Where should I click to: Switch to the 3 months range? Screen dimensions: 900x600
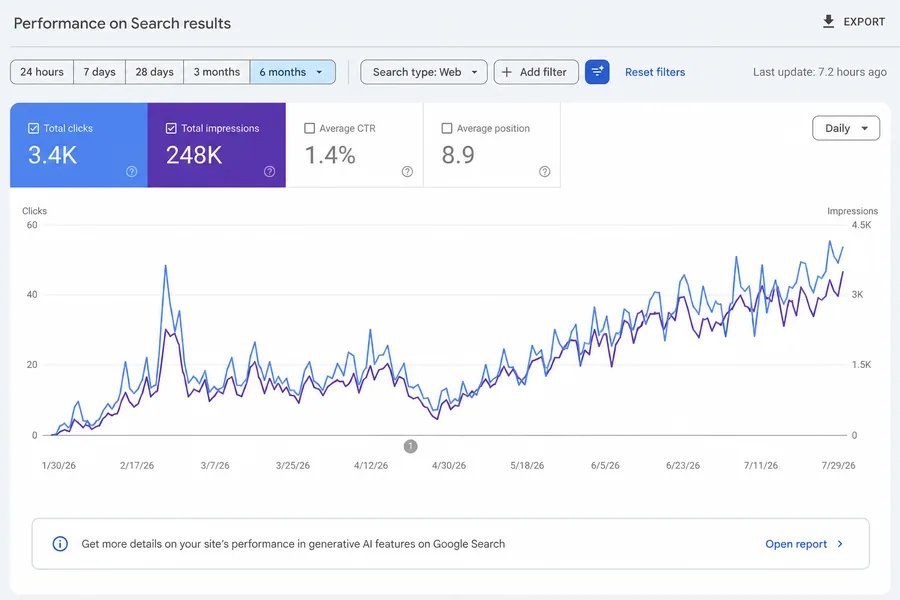pos(216,72)
